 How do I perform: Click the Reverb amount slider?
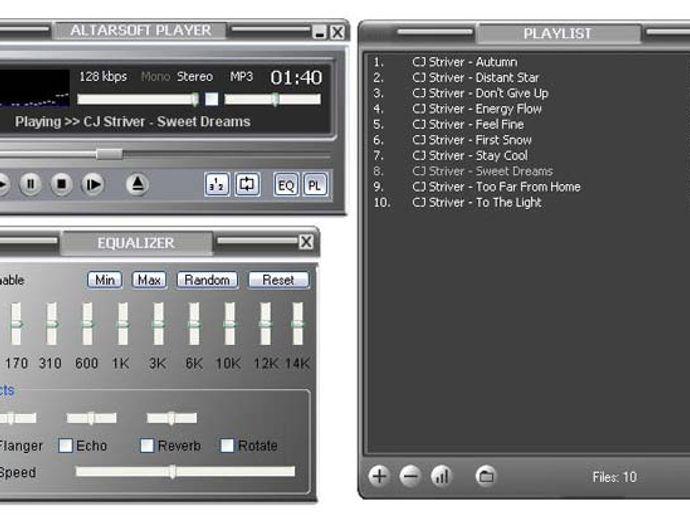172,418
